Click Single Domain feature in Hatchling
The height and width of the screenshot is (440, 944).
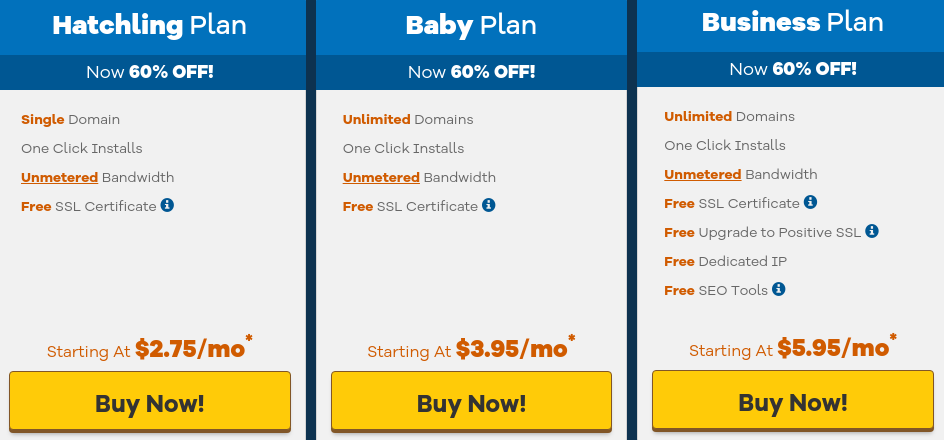pos(70,119)
